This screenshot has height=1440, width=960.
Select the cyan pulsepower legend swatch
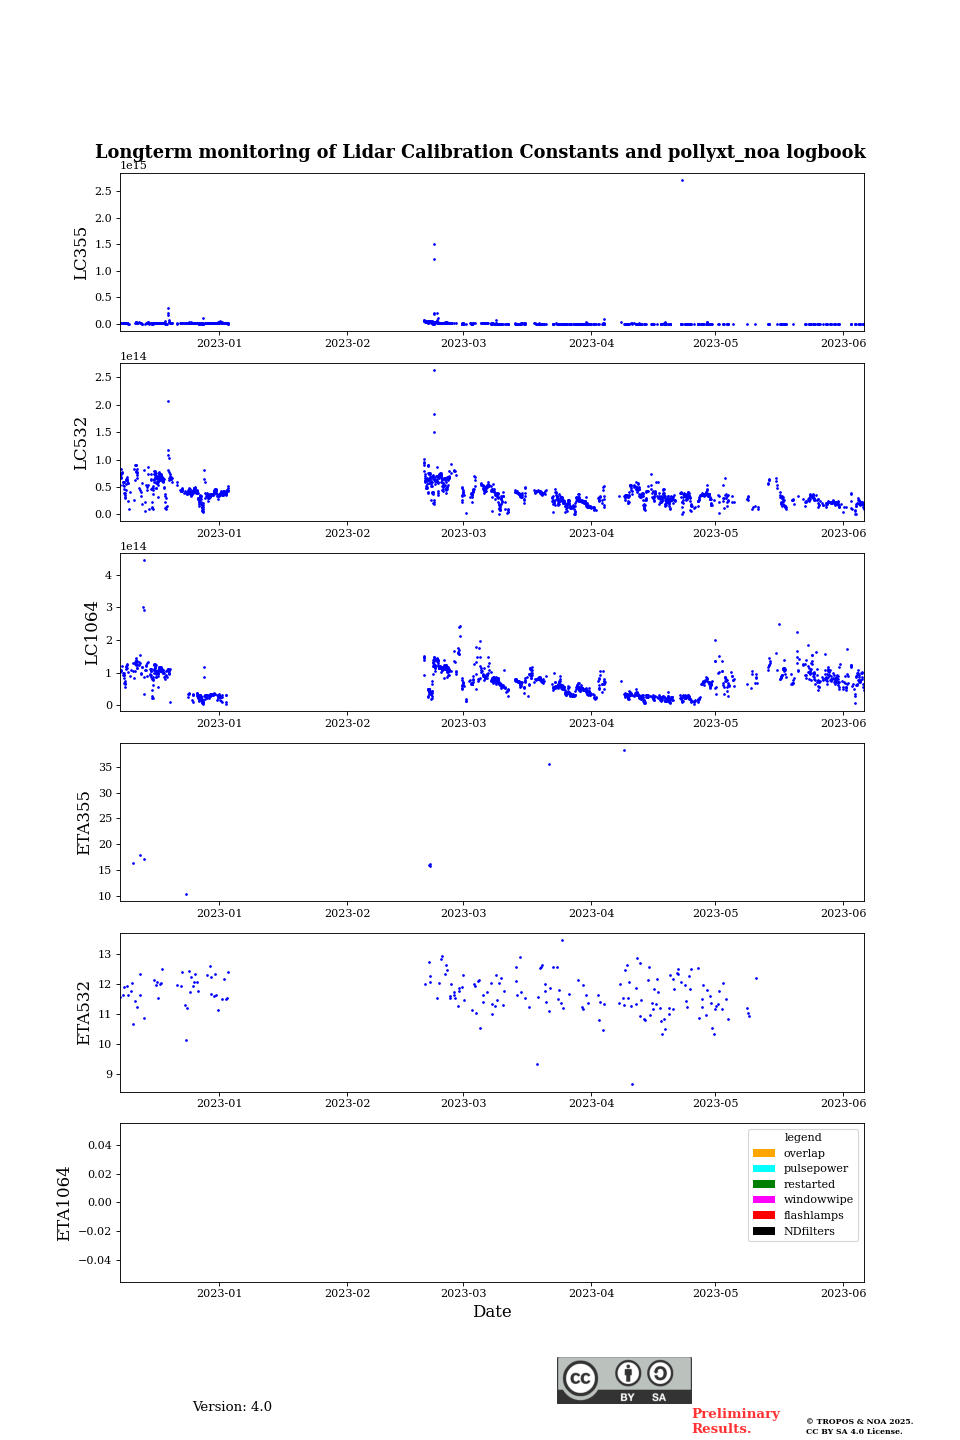[764, 1168]
